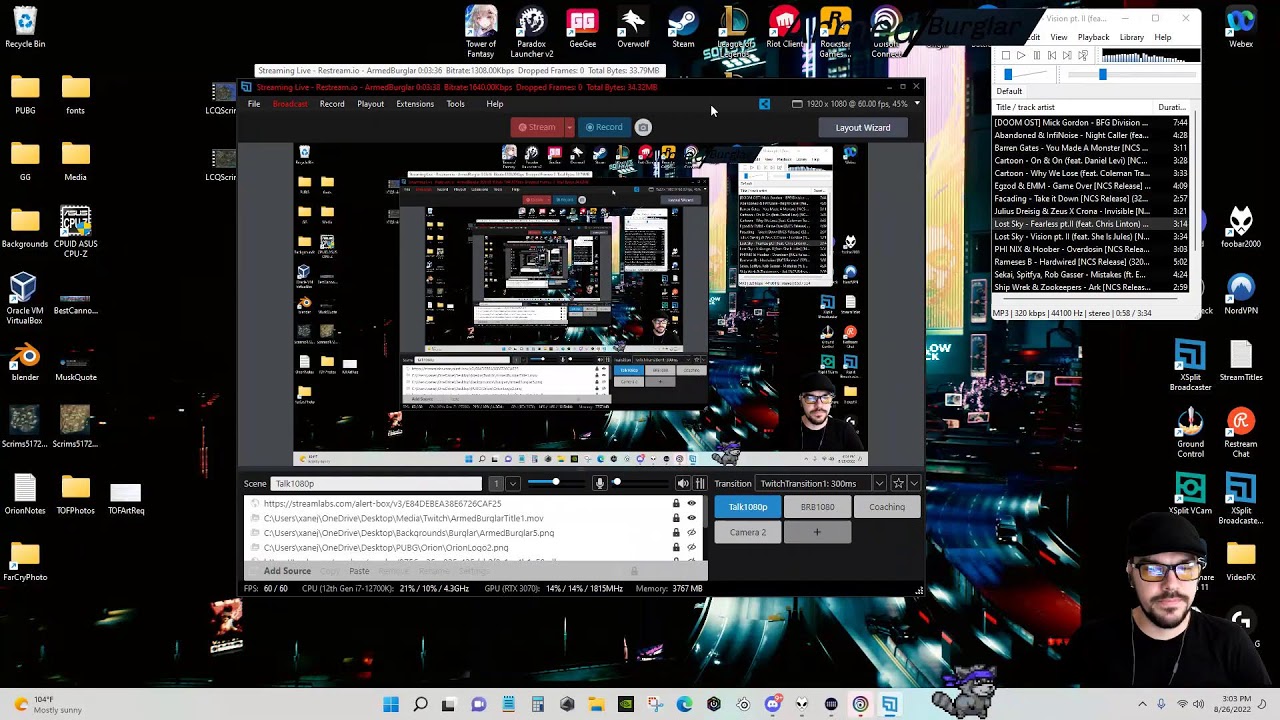Open the Stream button dropdown arrow
This screenshot has height=720, width=1280.
pos(569,127)
